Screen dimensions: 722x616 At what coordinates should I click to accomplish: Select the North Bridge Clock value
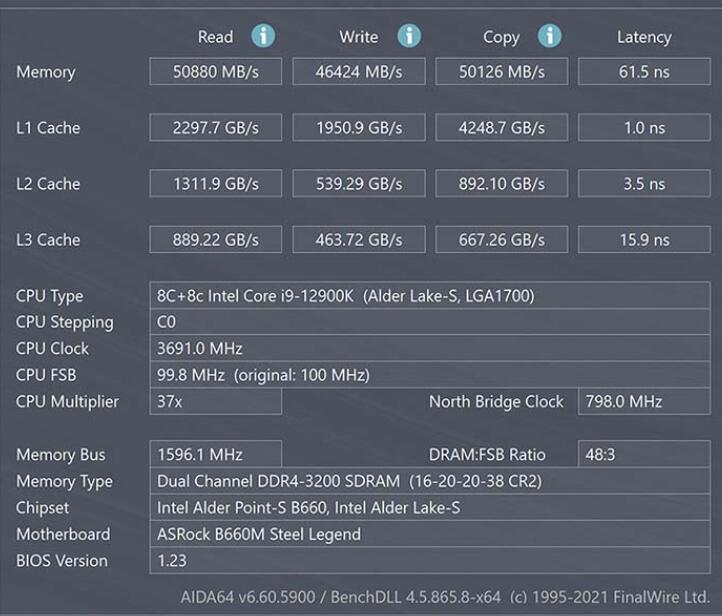point(643,401)
